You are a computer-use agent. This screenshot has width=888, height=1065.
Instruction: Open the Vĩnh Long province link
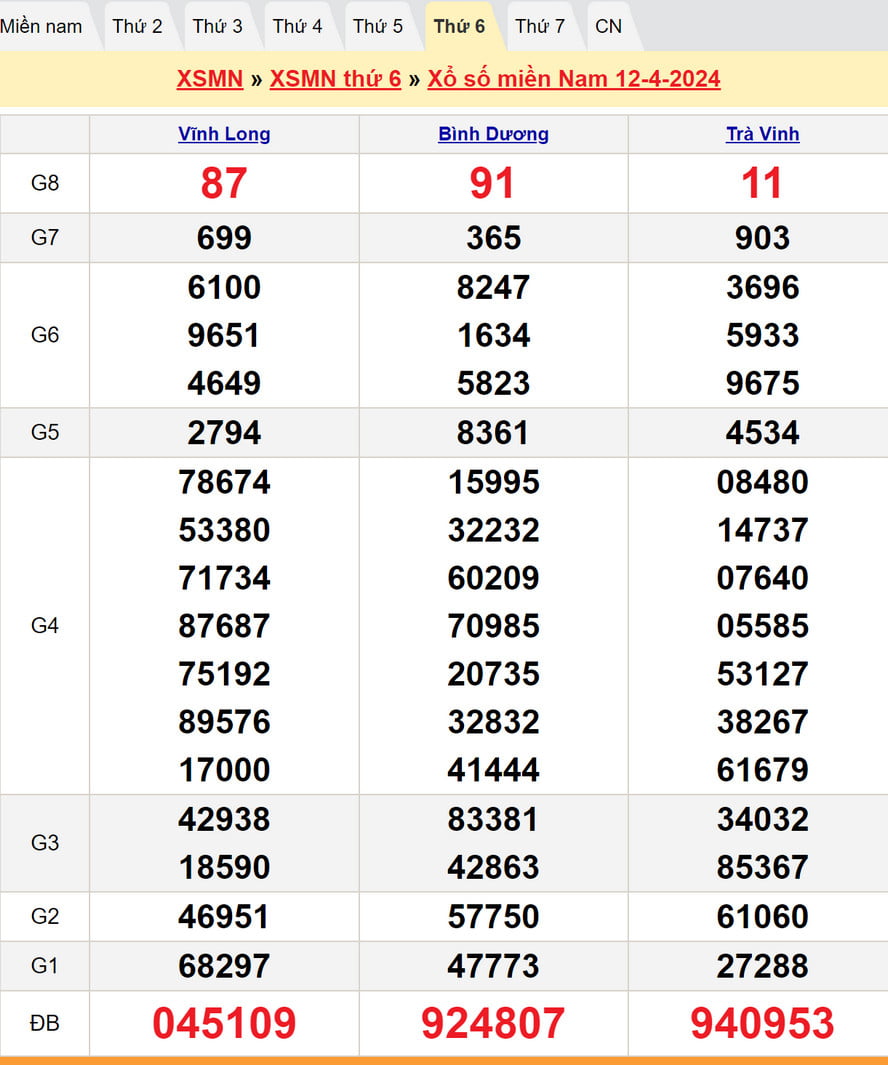pyautogui.click(x=224, y=134)
